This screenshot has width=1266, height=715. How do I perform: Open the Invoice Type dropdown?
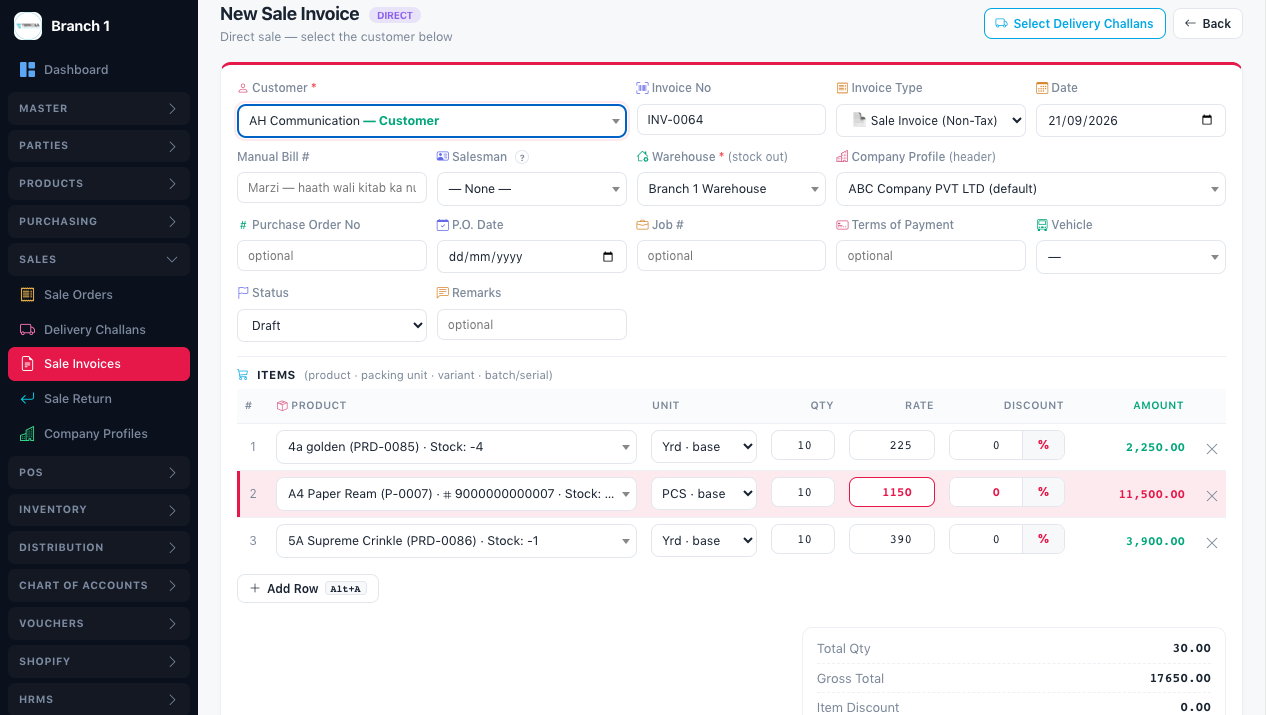(x=931, y=120)
